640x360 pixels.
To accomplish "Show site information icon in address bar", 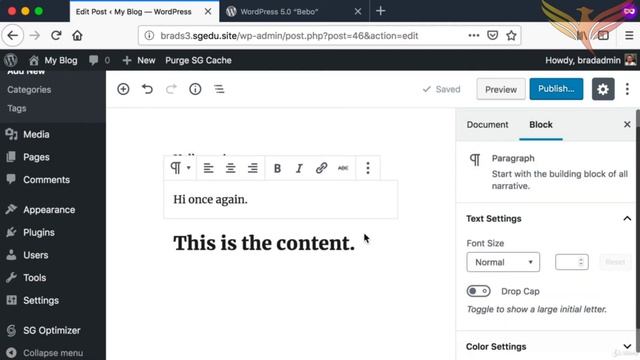I will [x=149, y=36].
